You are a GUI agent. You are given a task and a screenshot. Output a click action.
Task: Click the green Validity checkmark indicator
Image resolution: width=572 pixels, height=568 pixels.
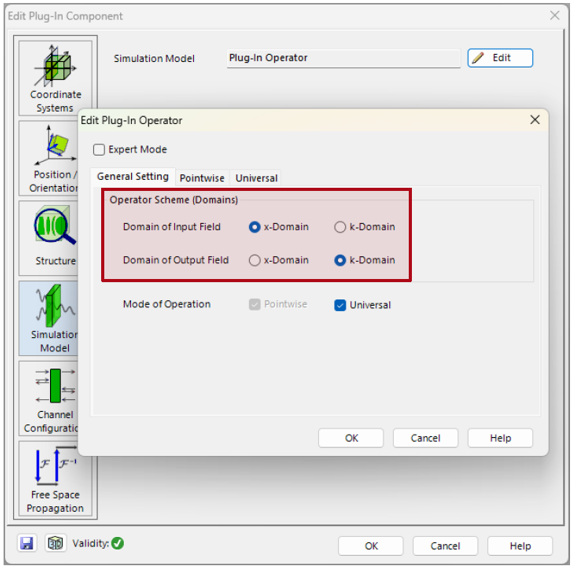[117, 543]
